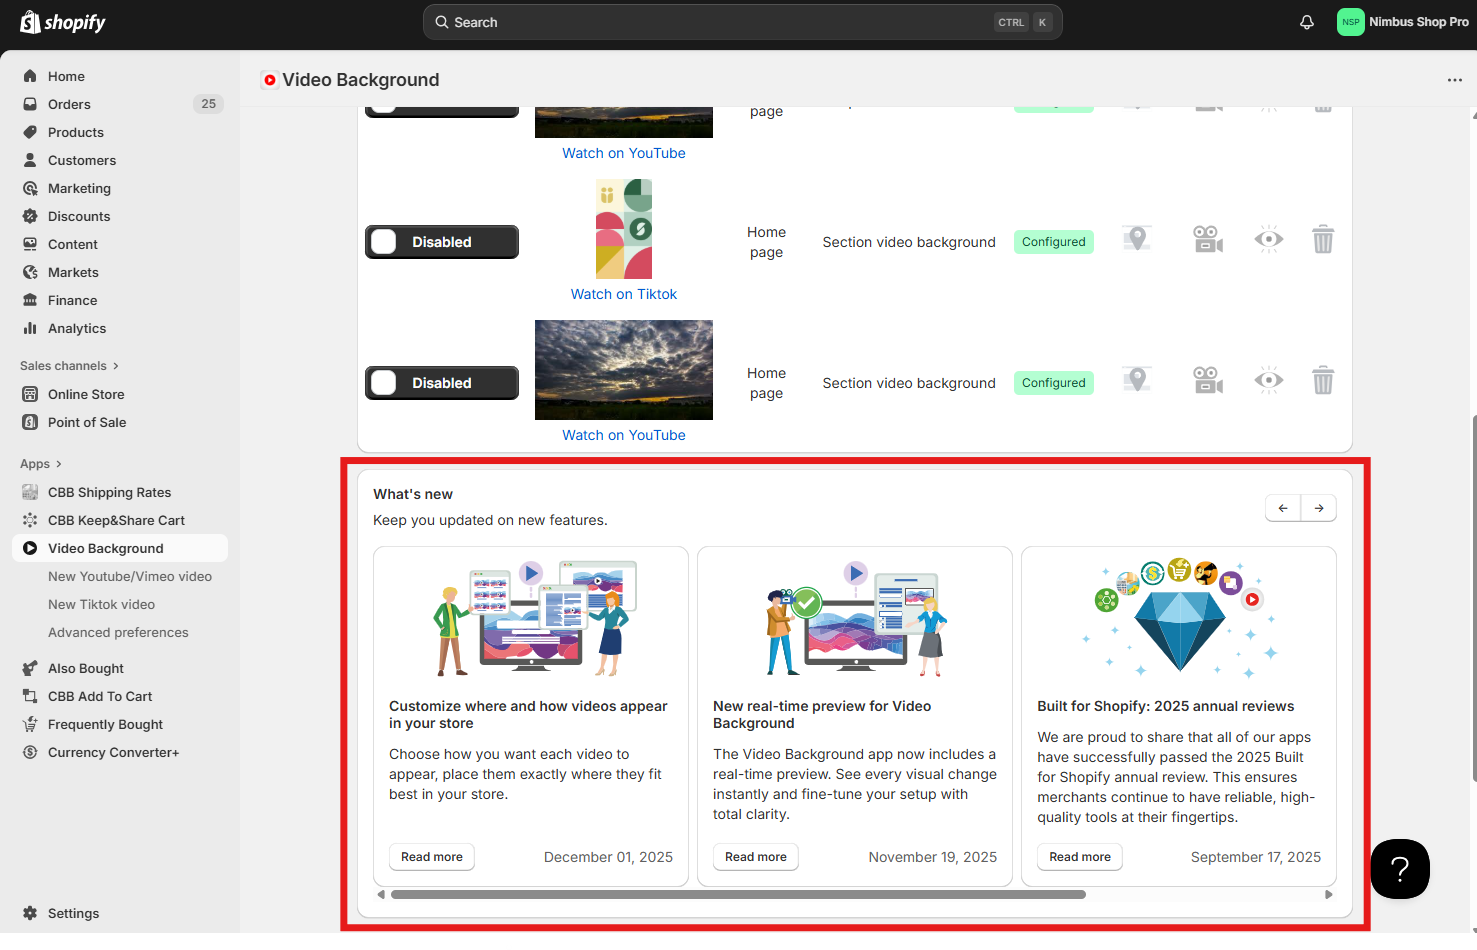1477x950 pixels.
Task: Open the Settings gear
Action: point(30,913)
